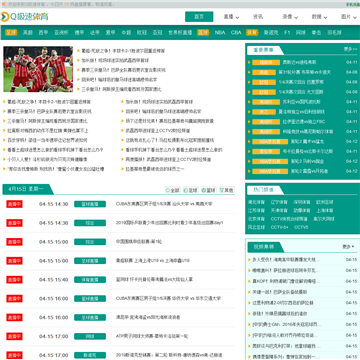Click 体育直播 tag on 15:40 row
Screen dimensions: 360x360
coord(90,280)
